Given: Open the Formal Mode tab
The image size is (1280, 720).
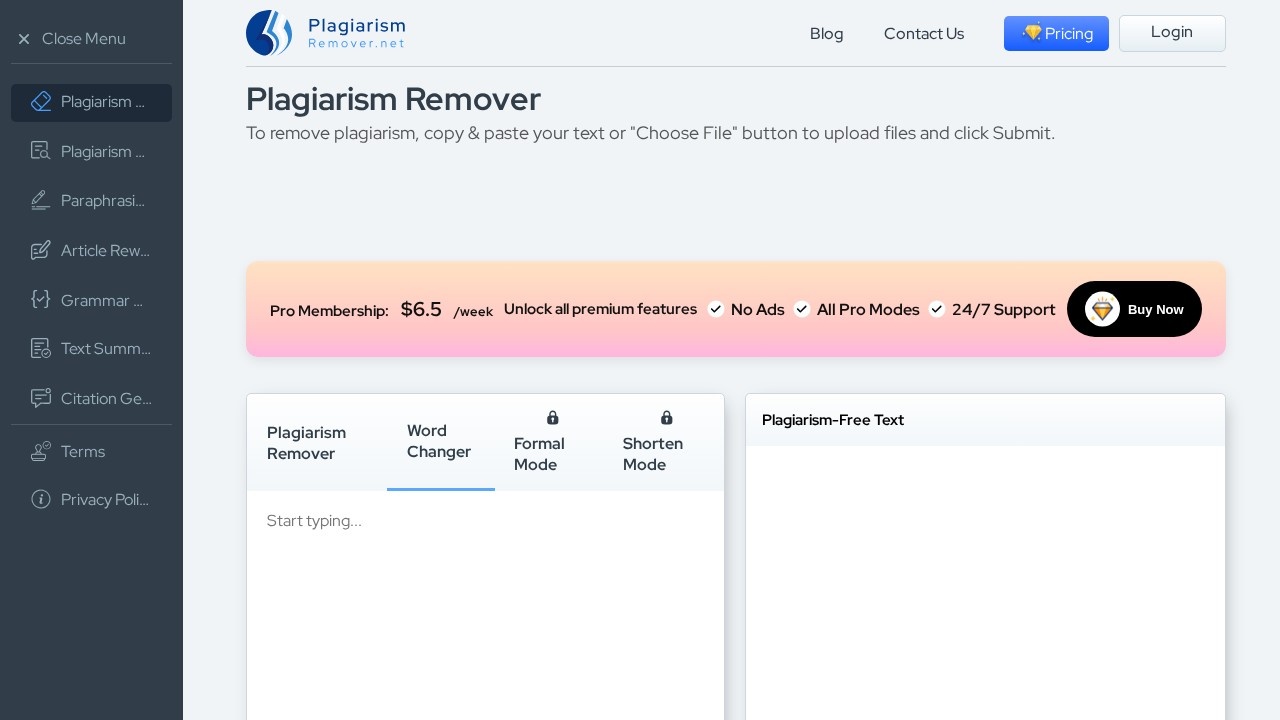Looking at the screenshot, I should (x=551, y=443).
